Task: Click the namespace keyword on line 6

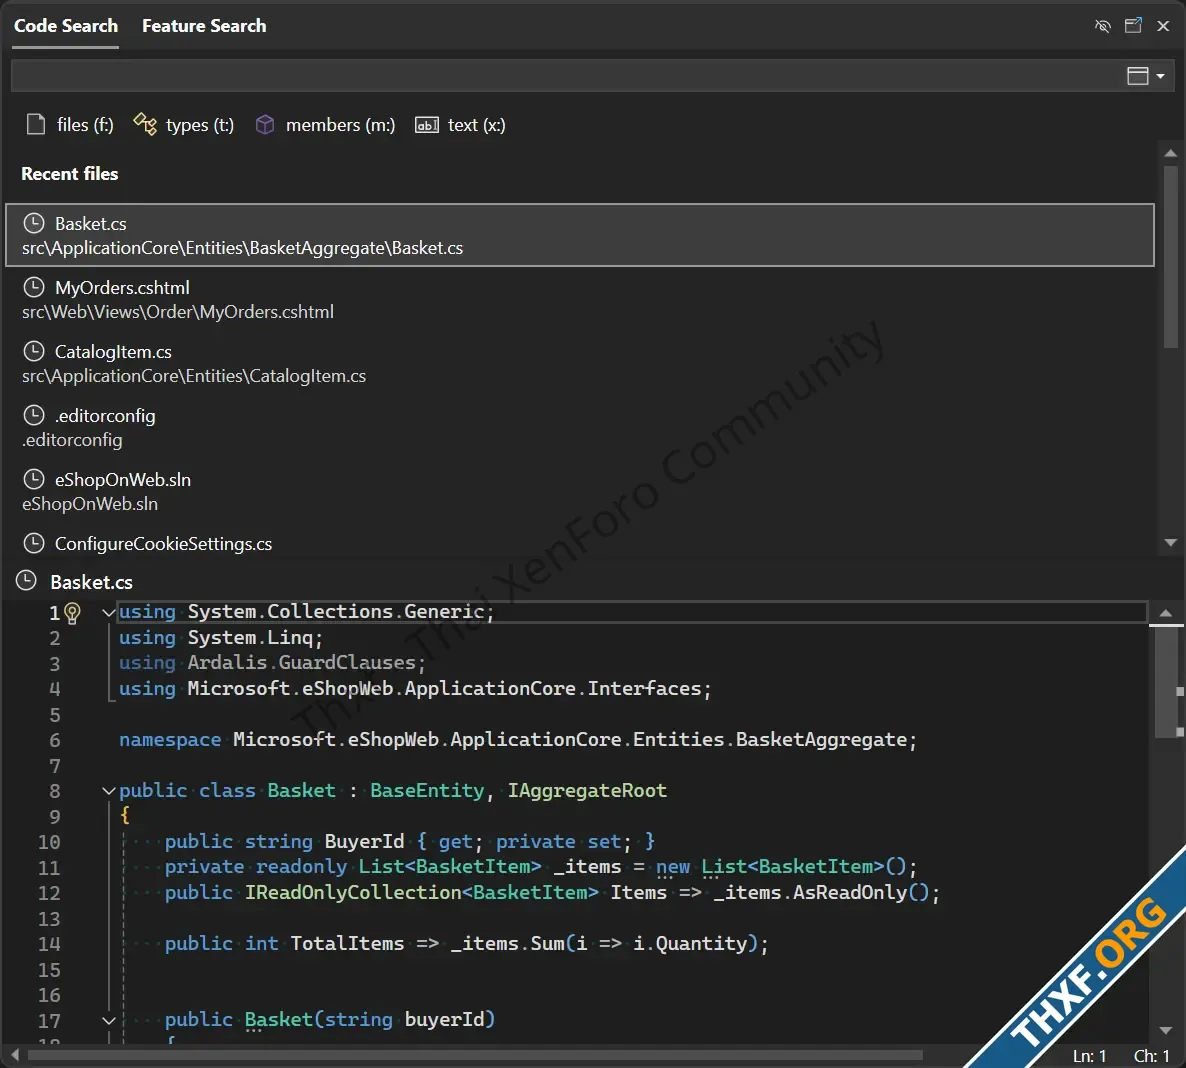Action: (170, 740)
